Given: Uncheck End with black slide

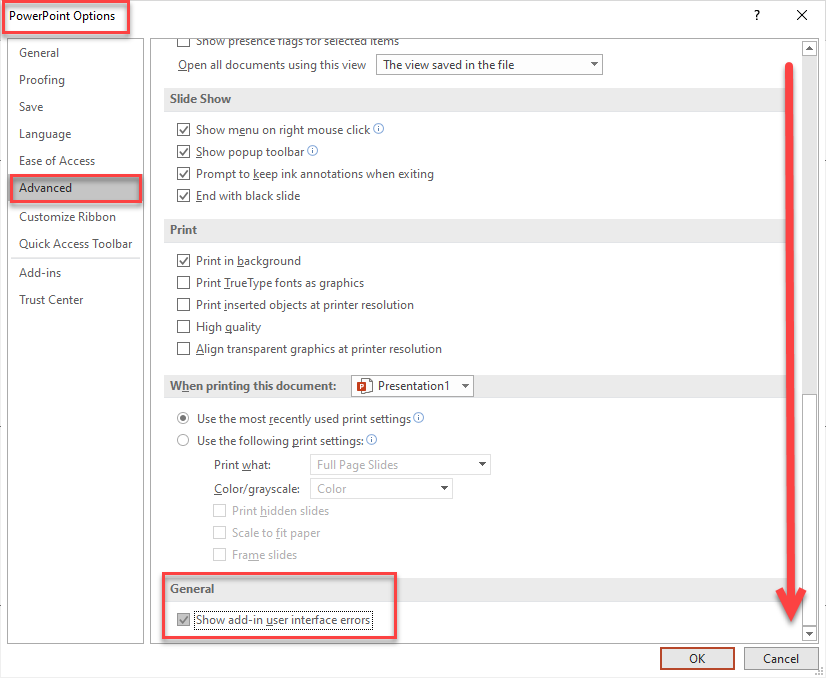Looking at the screenshot, I should coord(183,196).
